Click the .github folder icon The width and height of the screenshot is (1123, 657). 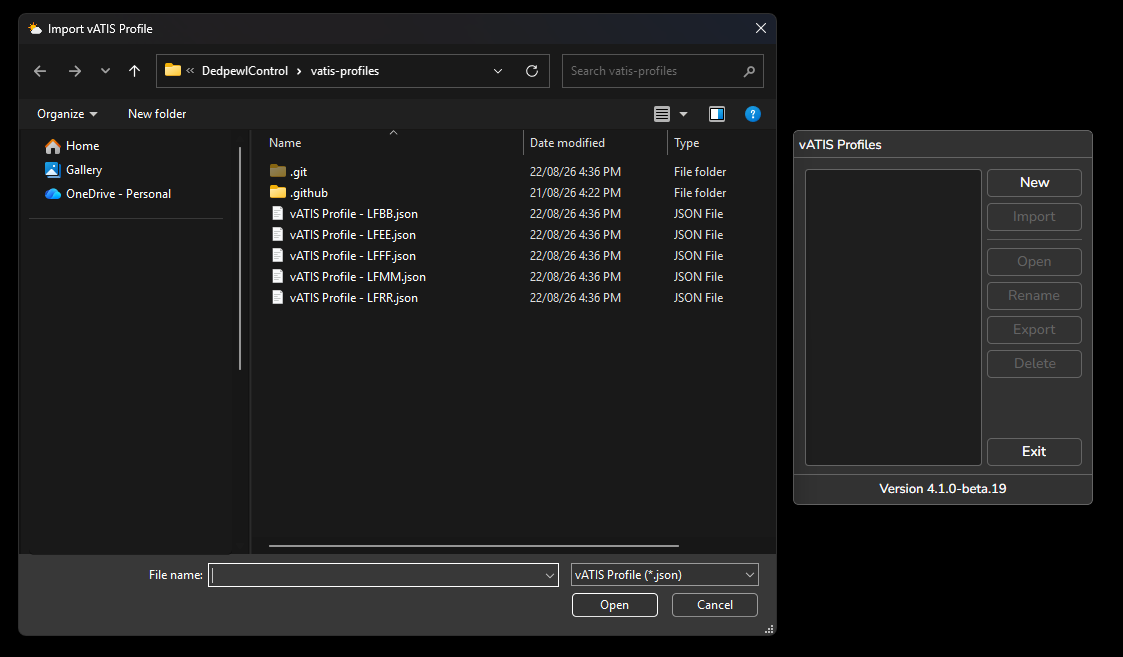[x=278, y=192]
